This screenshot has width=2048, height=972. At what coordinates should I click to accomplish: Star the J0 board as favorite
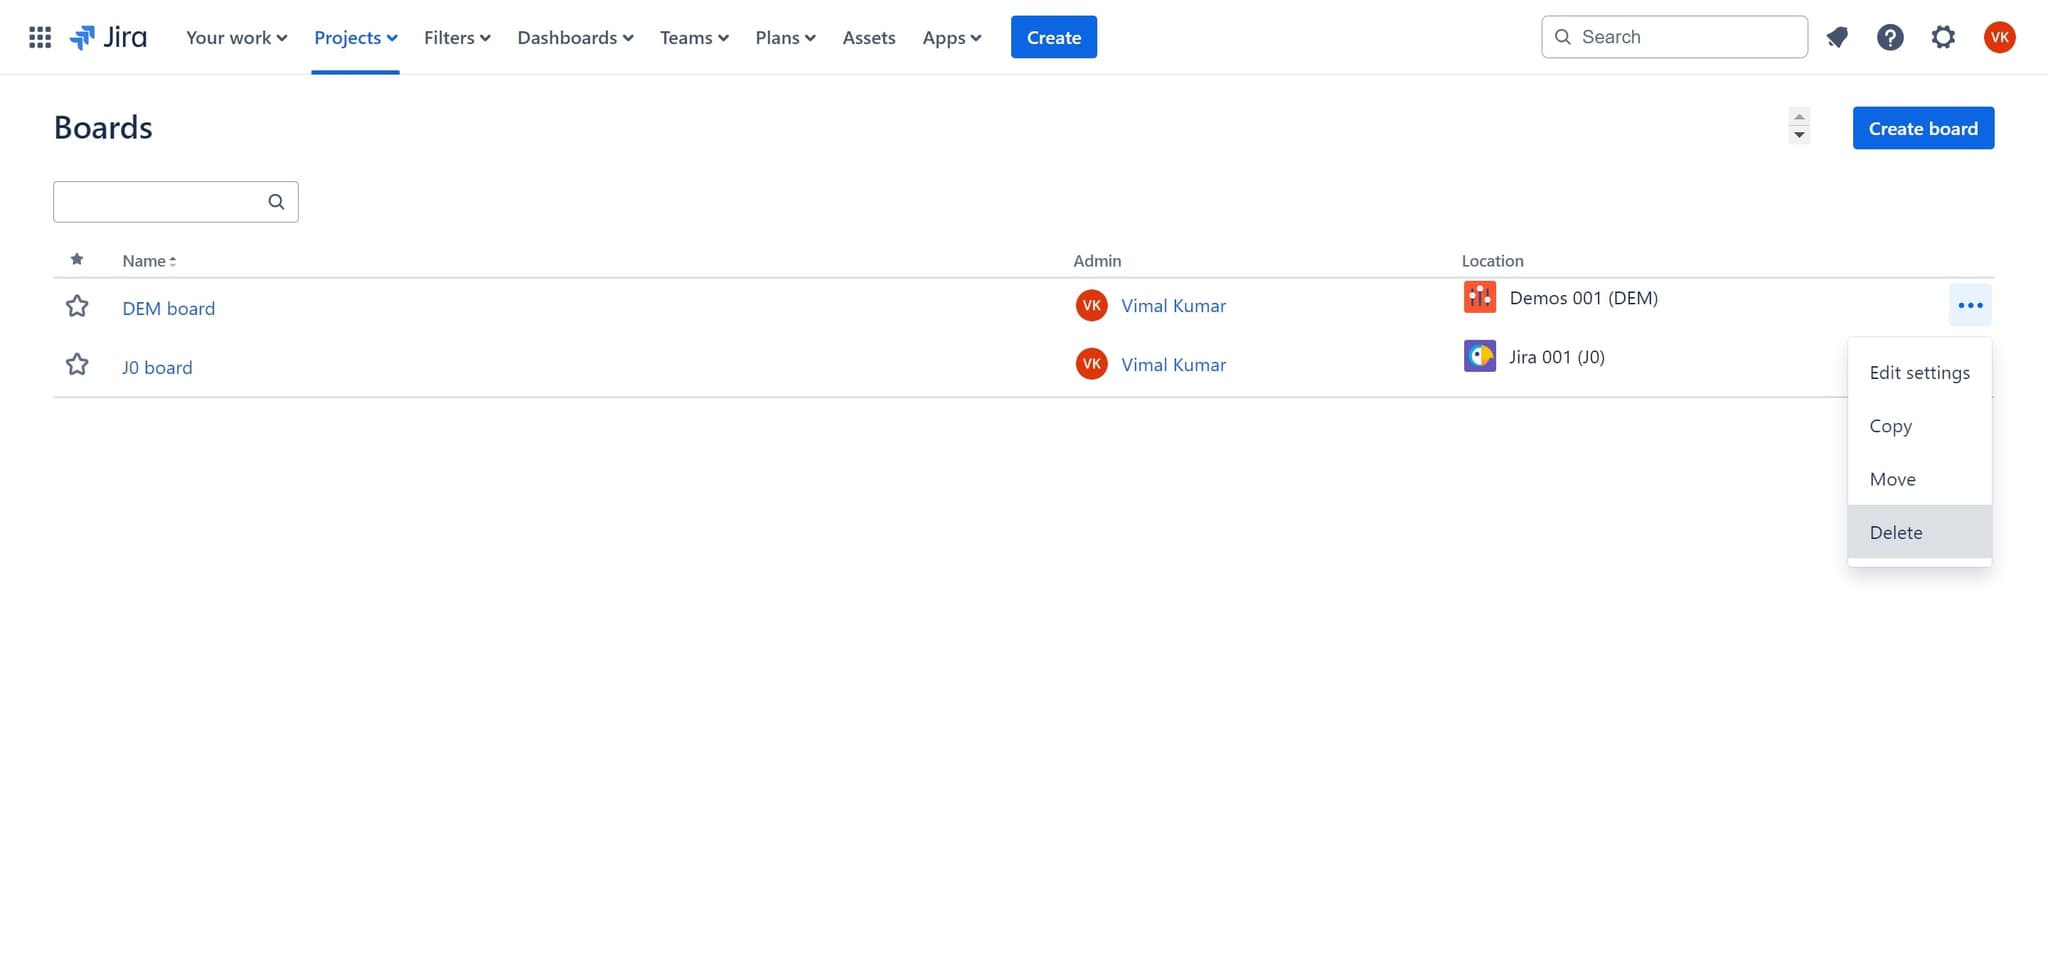[77, 365]
